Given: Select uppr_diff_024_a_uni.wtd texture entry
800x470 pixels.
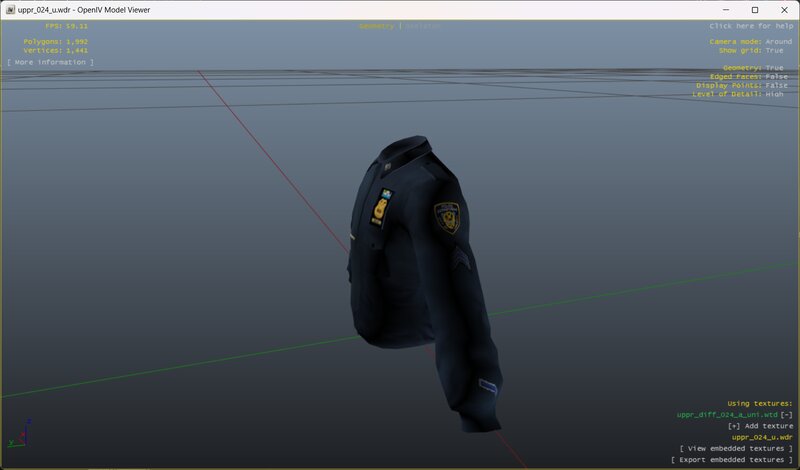Looking at the screenshot, I should click(x=727, y=415).
